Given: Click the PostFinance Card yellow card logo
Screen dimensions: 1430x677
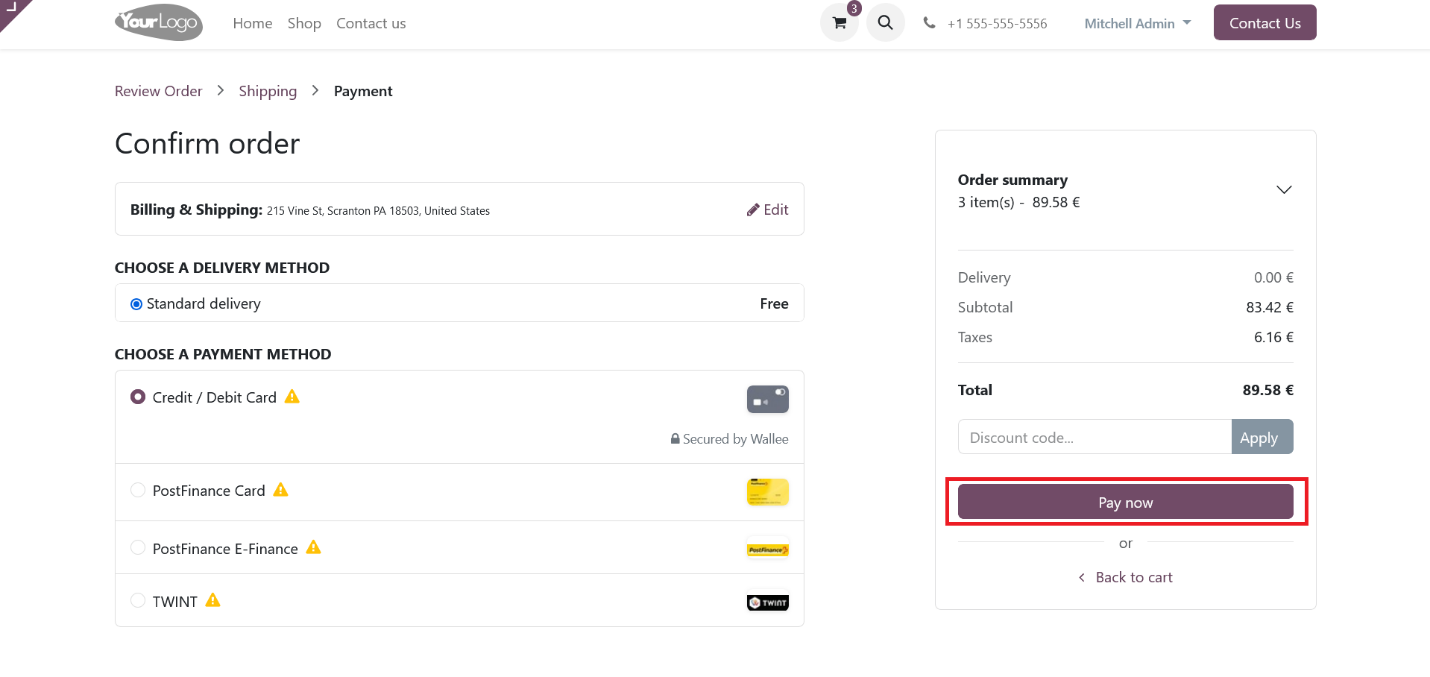Looking at the screenshot, I should click(767, 492).
